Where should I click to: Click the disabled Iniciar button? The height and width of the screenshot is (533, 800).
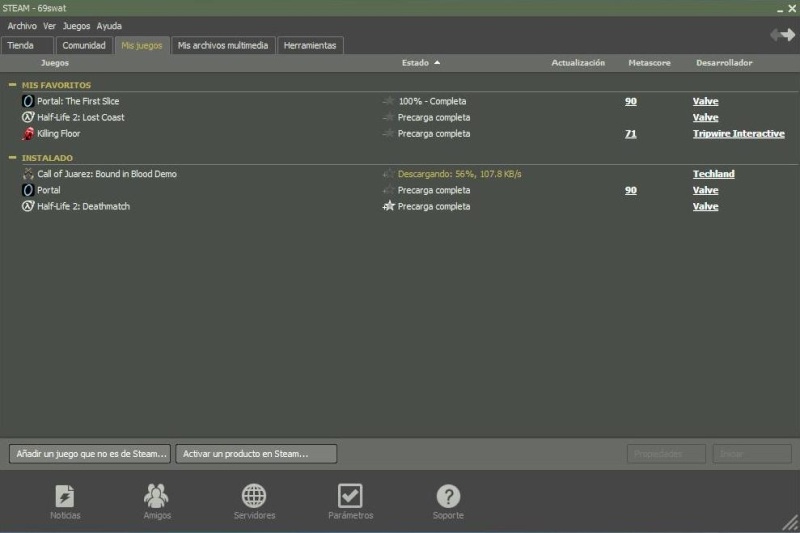[752, 453]
